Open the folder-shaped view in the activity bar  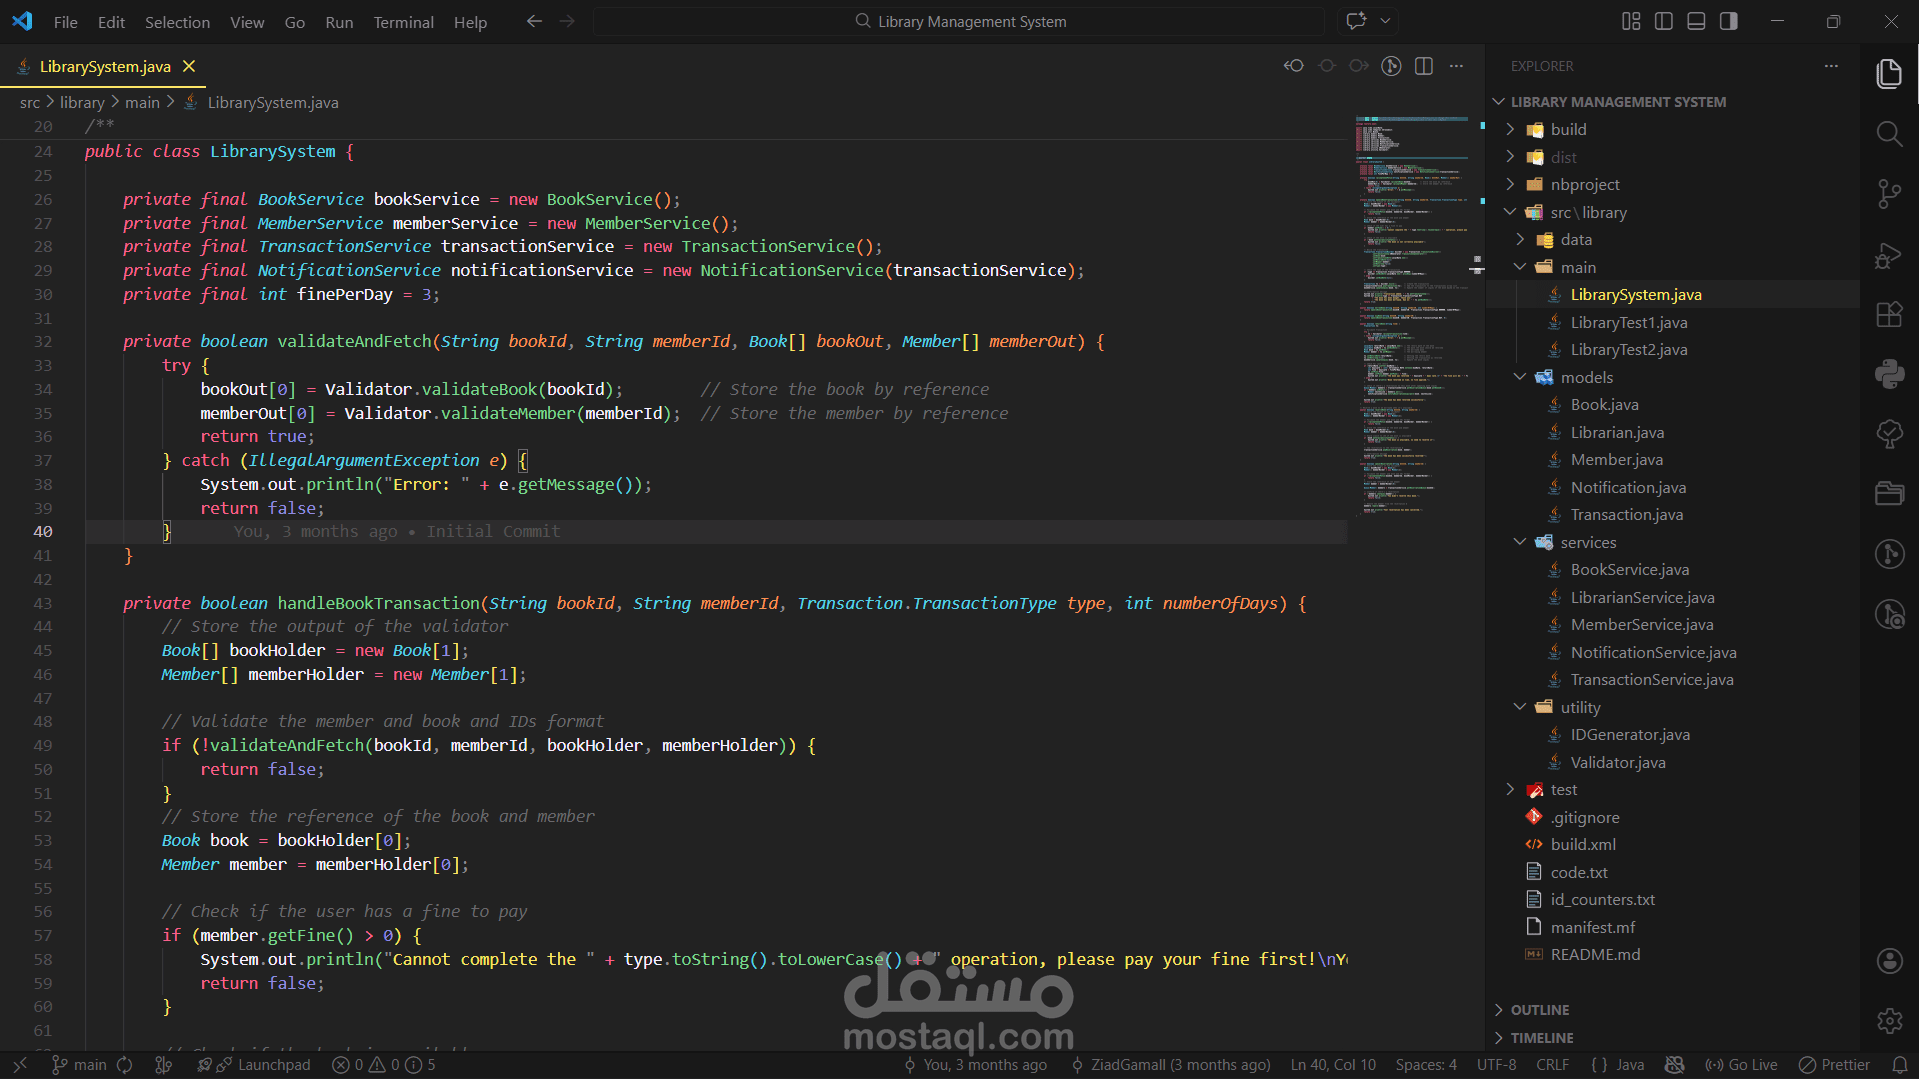click(1889, 494)
